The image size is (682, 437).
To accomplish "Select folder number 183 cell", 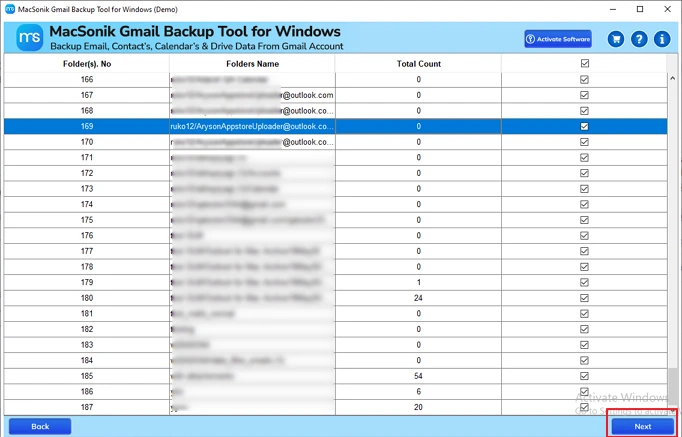I will [x=87, y=345].
